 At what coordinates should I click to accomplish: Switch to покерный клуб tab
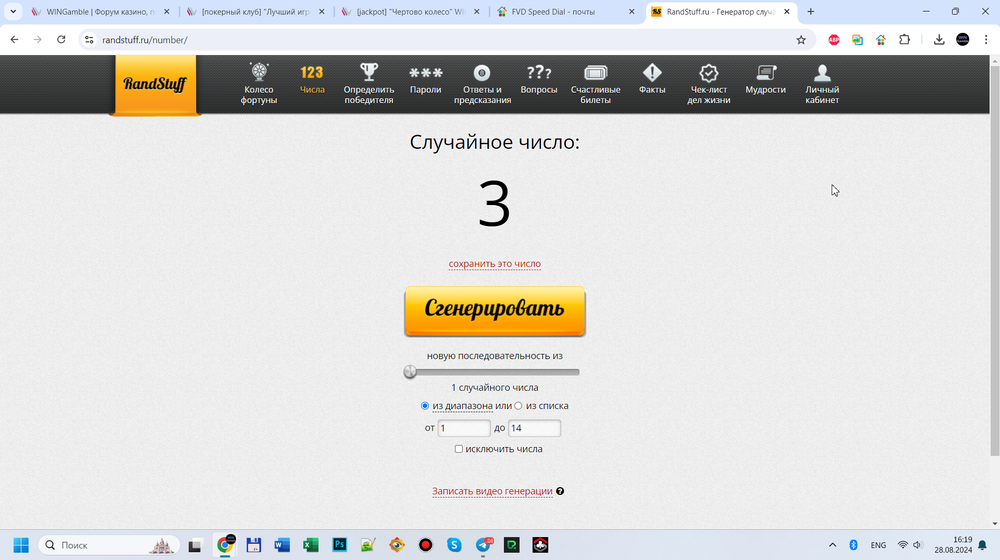coord(256,11)
